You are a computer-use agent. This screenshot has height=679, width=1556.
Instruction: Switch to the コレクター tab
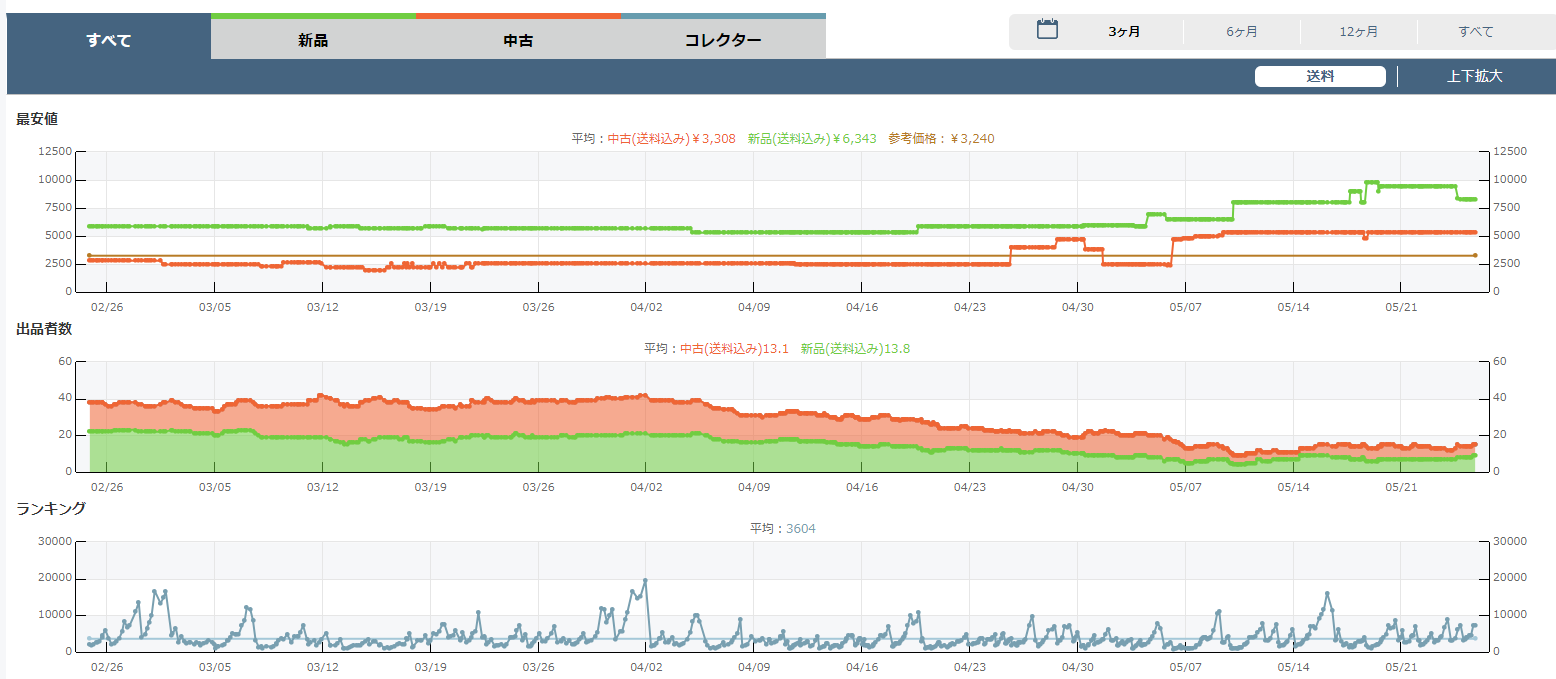tap(723, 41)
